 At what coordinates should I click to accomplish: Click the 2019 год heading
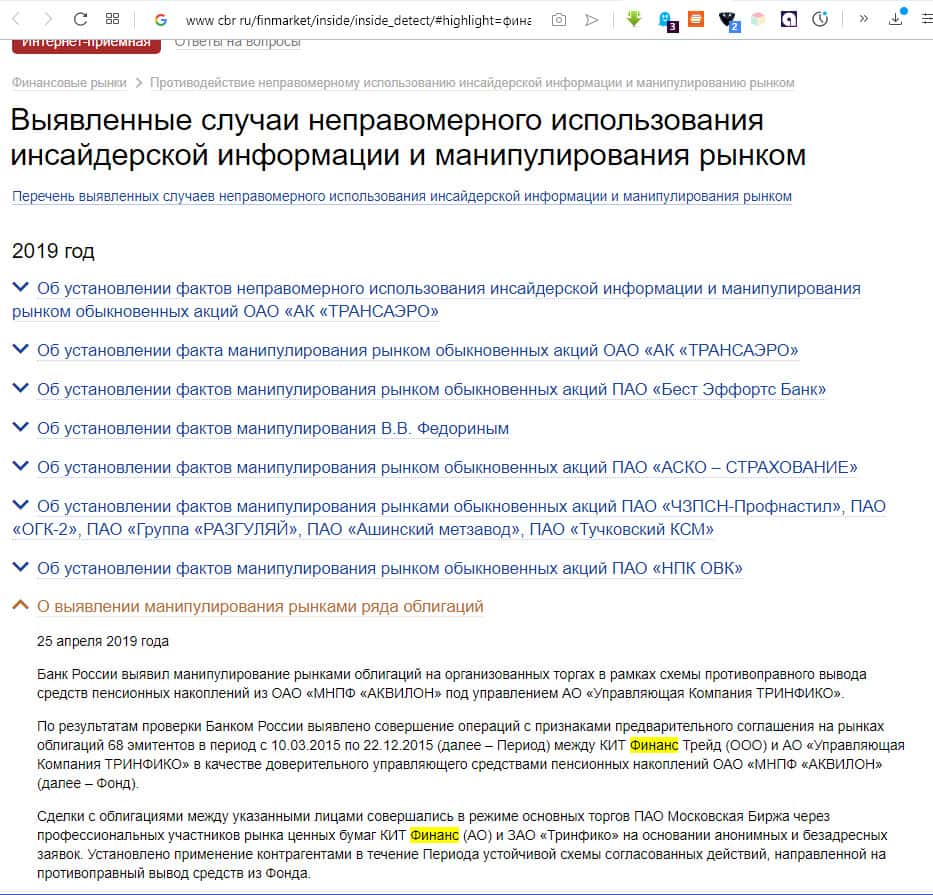[x=53, y=251]
